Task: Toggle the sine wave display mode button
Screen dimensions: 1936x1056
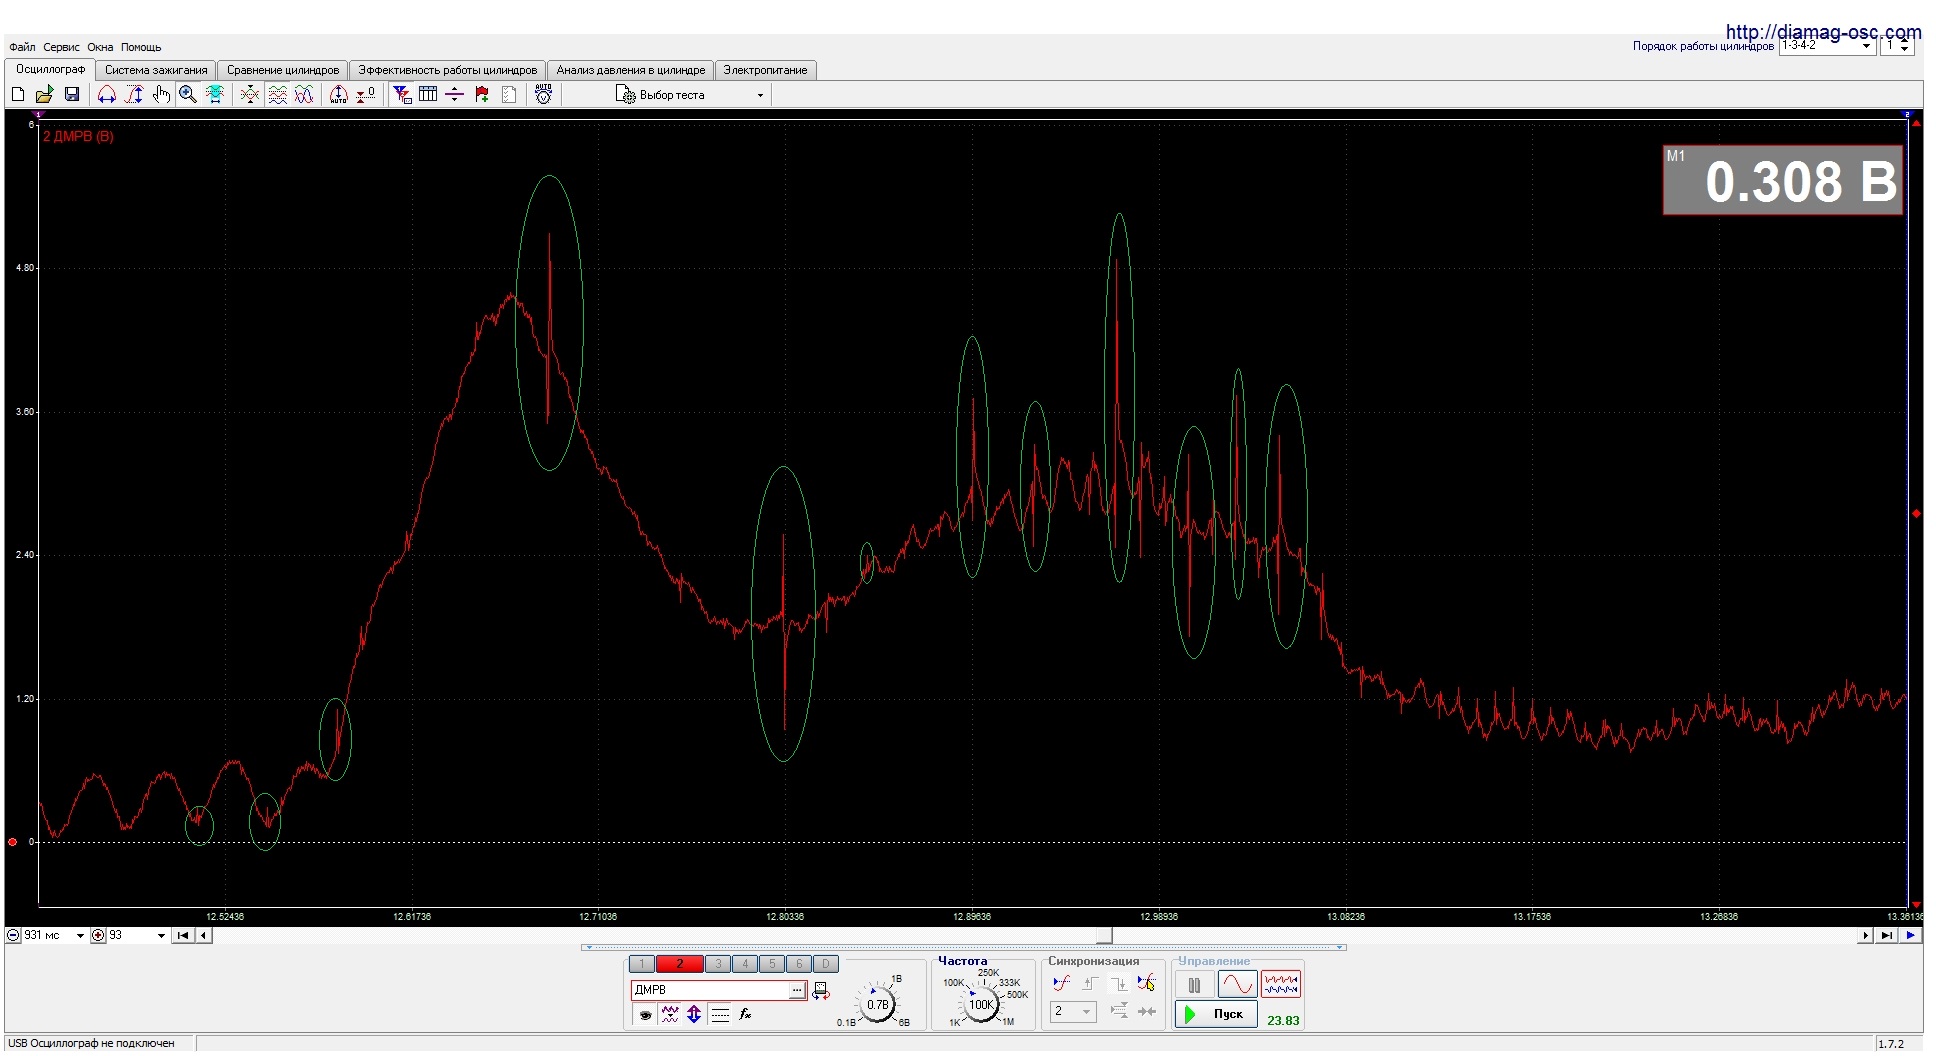Action: pos(1237,984)
